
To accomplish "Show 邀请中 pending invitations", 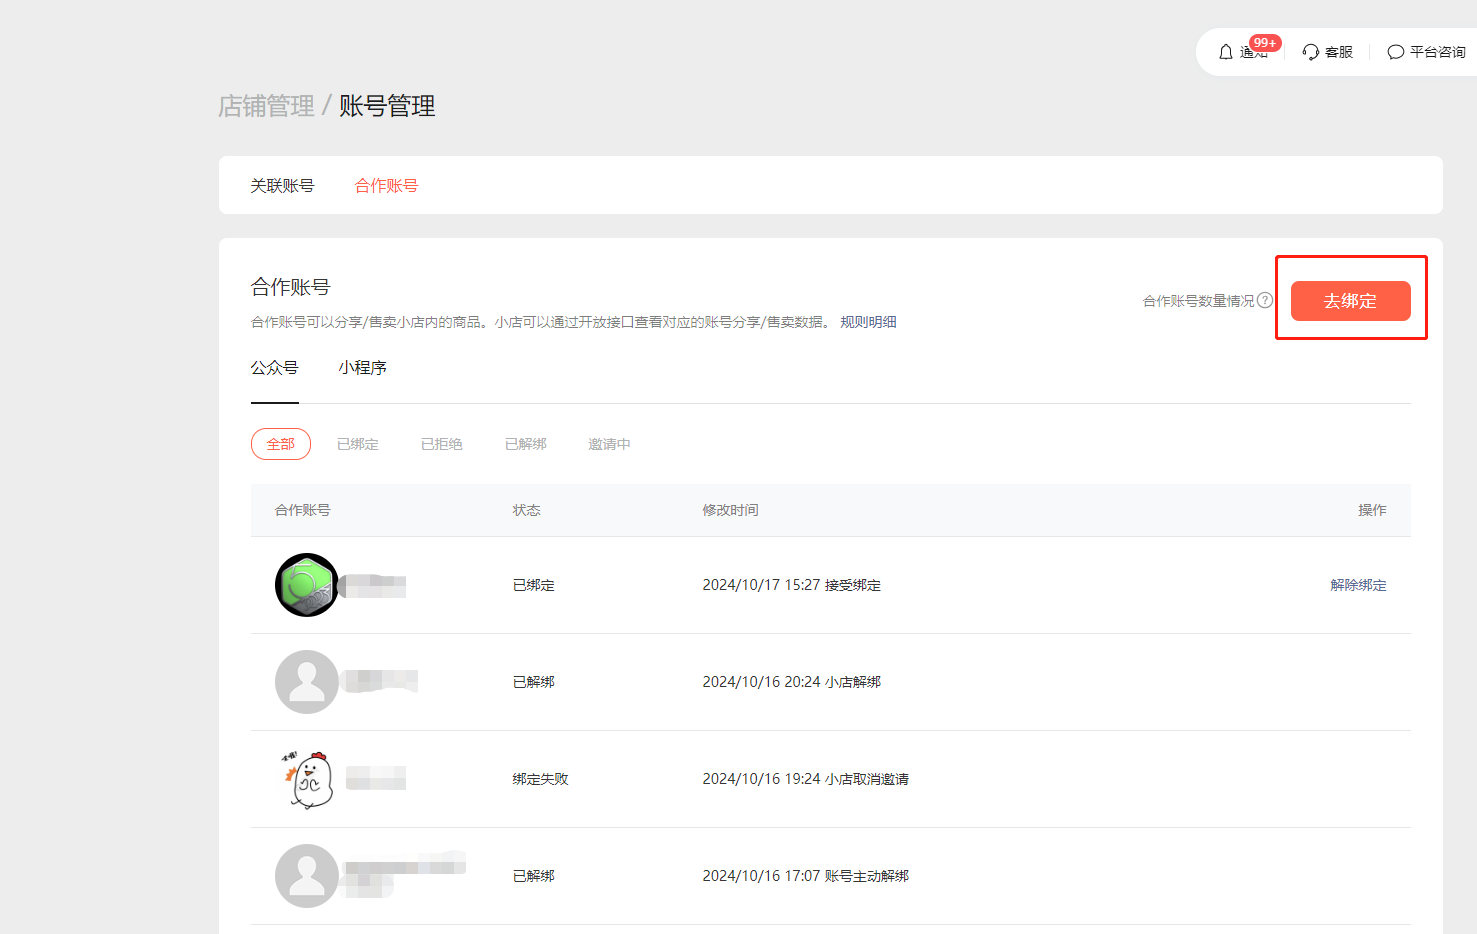I will point(609,444).
